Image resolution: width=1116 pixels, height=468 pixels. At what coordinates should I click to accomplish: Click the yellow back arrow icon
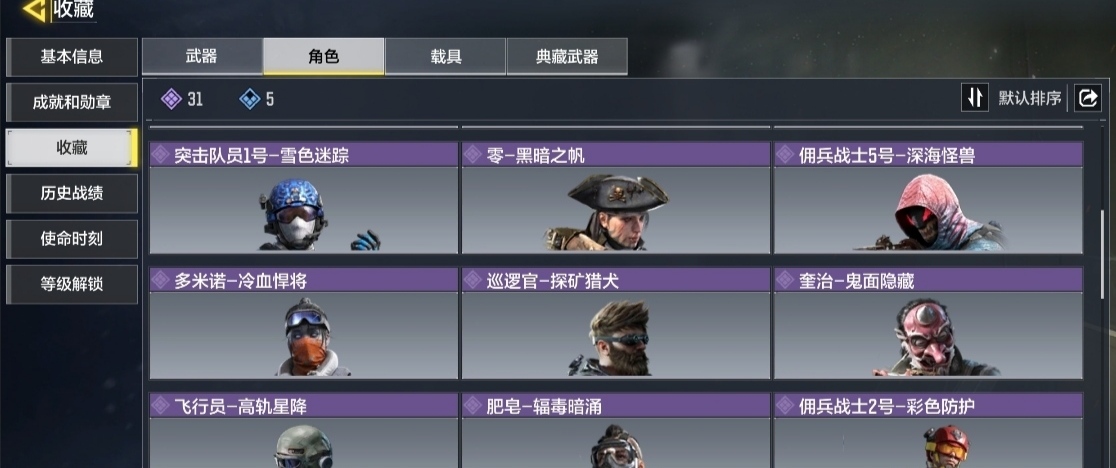pyautogui.click(x=33, y=10)
